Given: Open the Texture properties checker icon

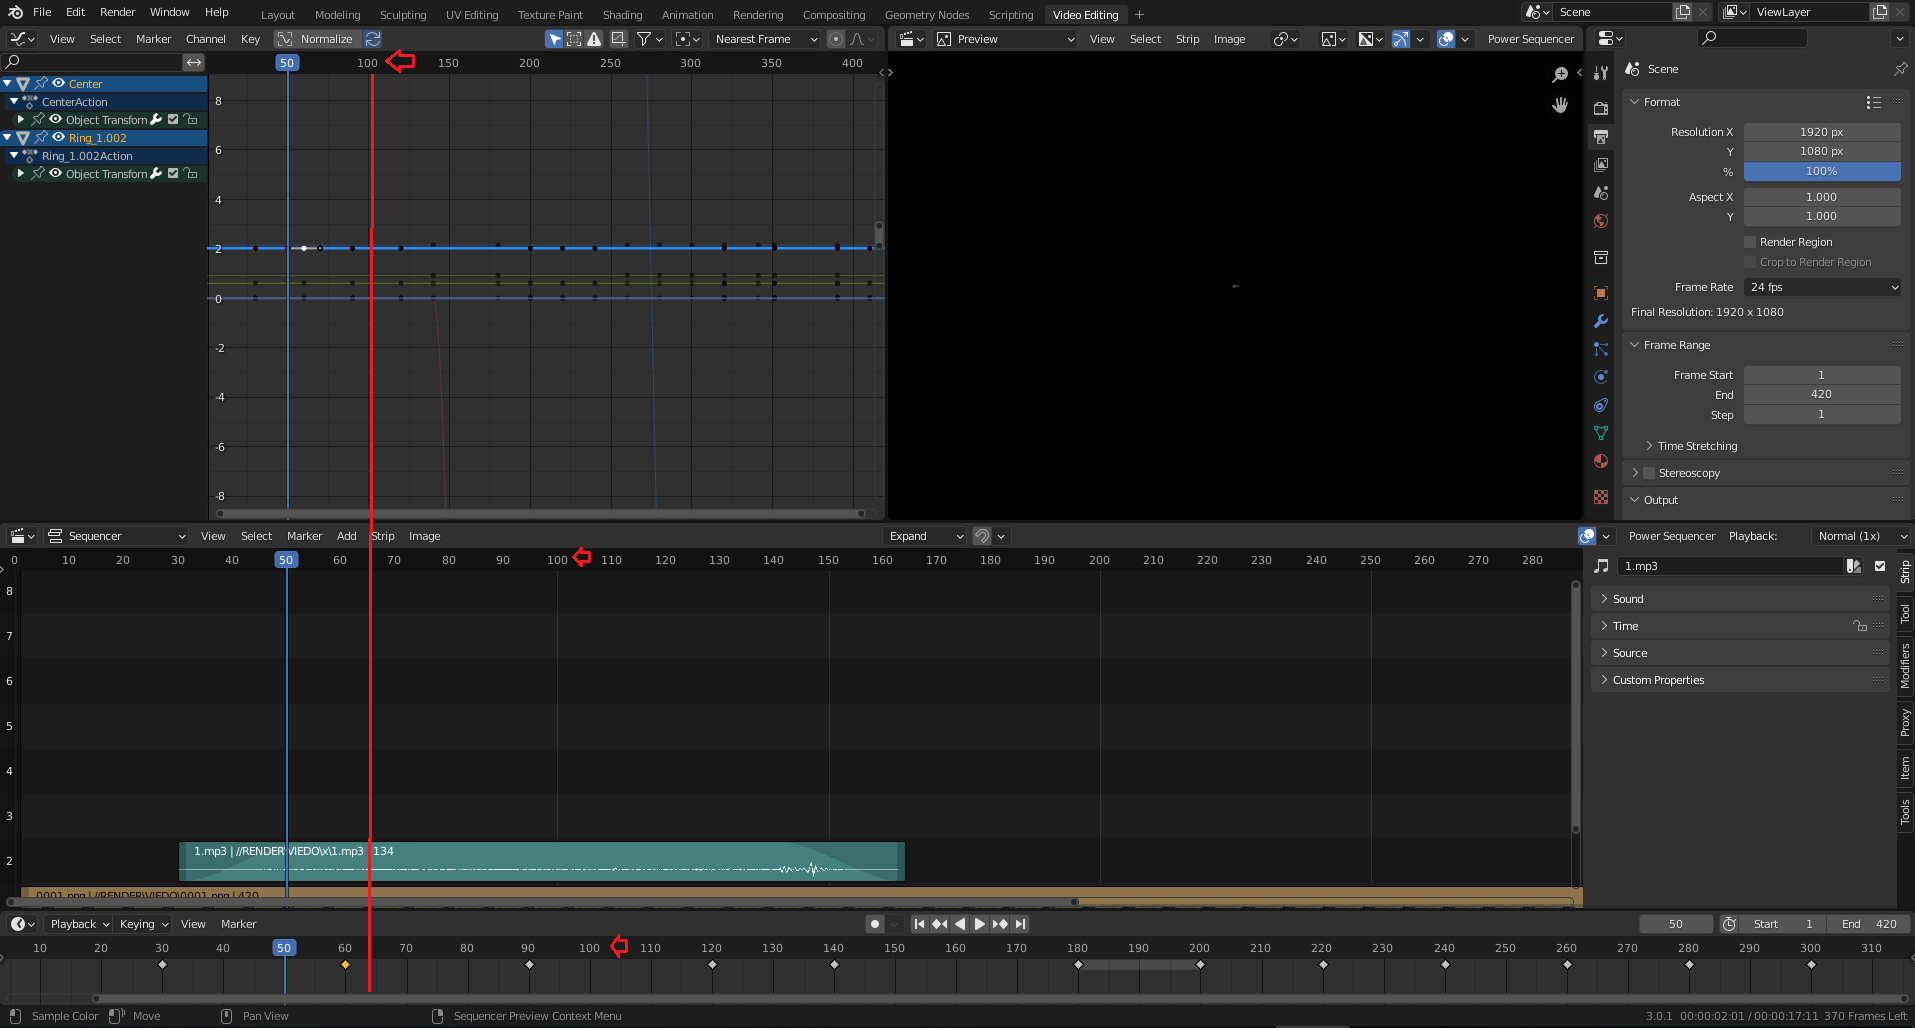Looking at the screenshot, I should [x=1601, y=497].
